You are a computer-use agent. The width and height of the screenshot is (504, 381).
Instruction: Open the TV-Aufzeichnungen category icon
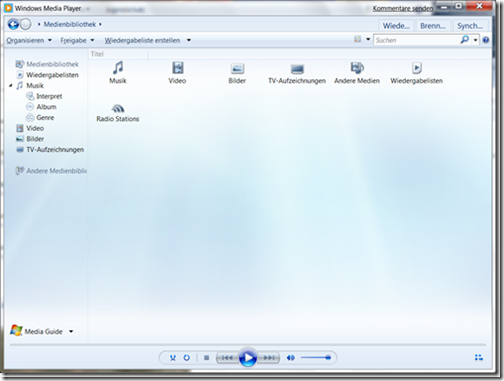tap(297, 73)
